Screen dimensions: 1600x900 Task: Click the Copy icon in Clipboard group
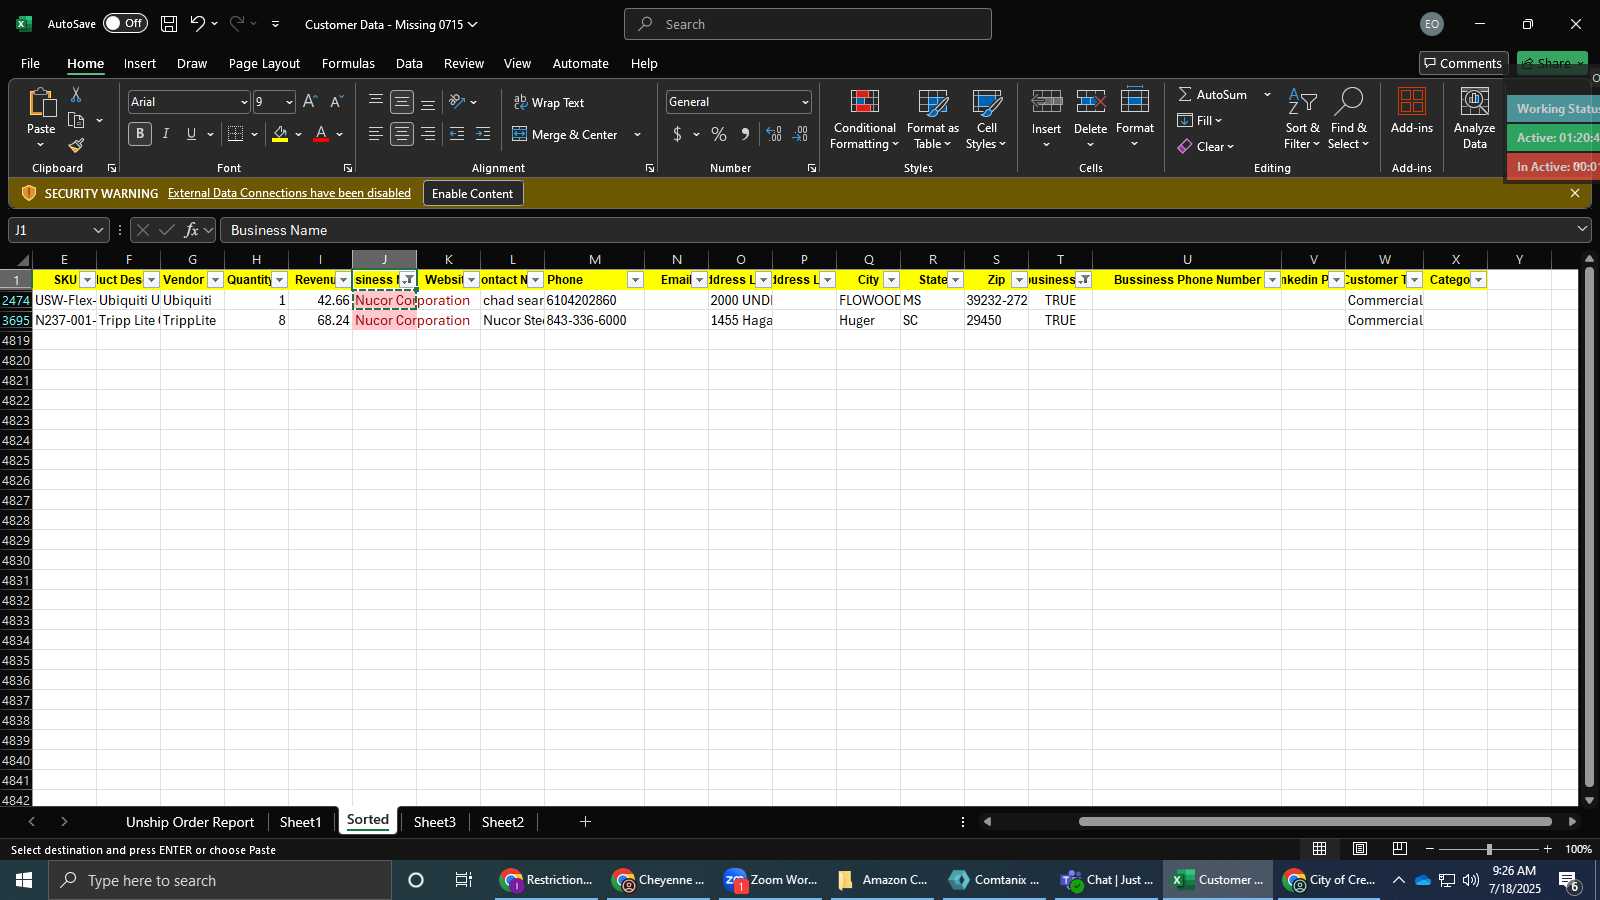[76, 121]
